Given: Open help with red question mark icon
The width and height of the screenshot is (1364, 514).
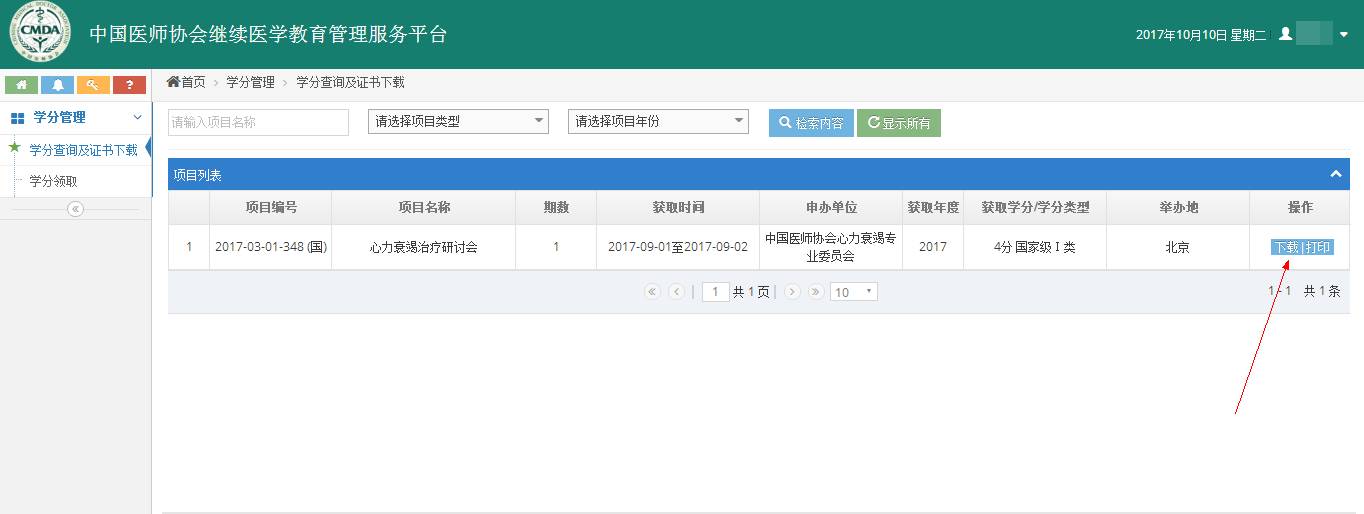Looking at the screenshot, I should (x=129, y=85).
